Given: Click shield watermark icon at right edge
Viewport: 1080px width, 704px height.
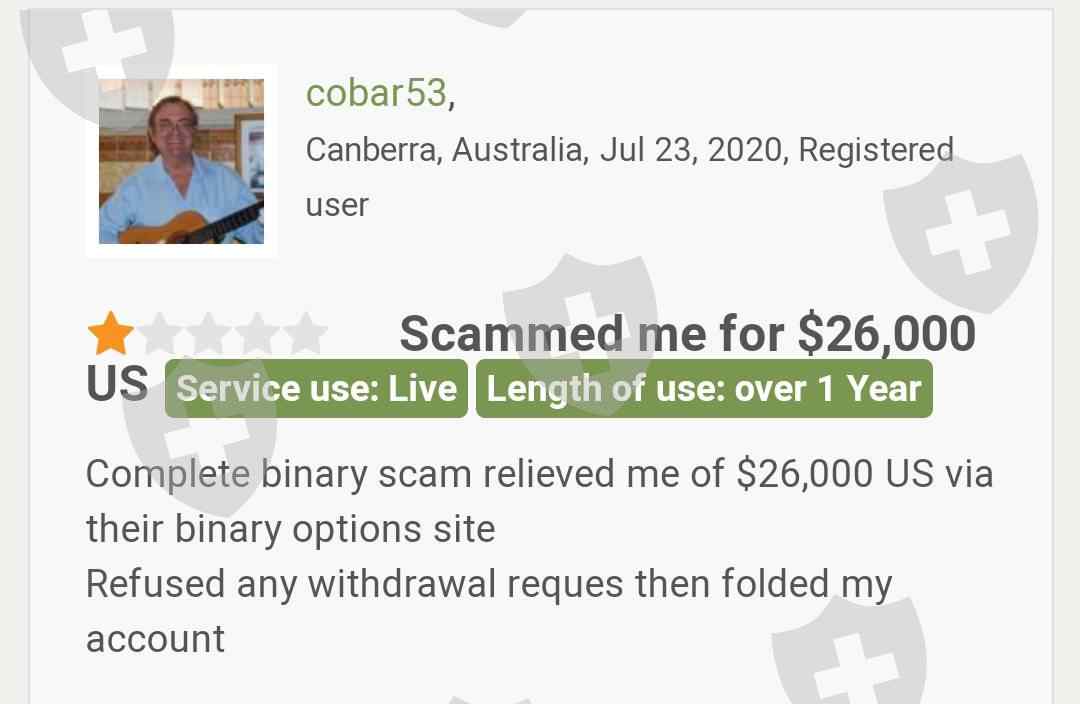Looking at the screenshot, I should [x=963, y=232].
